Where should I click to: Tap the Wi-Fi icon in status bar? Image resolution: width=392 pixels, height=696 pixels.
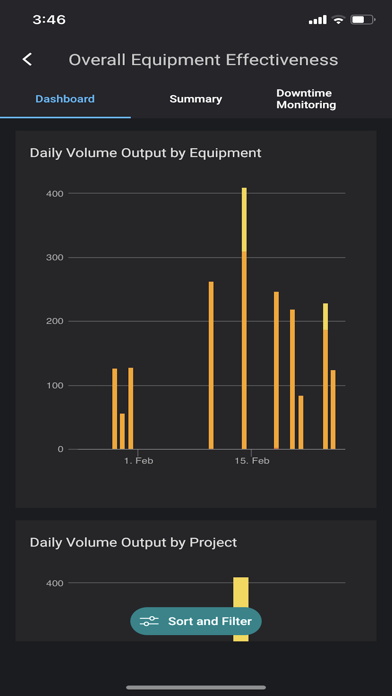[x=338, y=20]
